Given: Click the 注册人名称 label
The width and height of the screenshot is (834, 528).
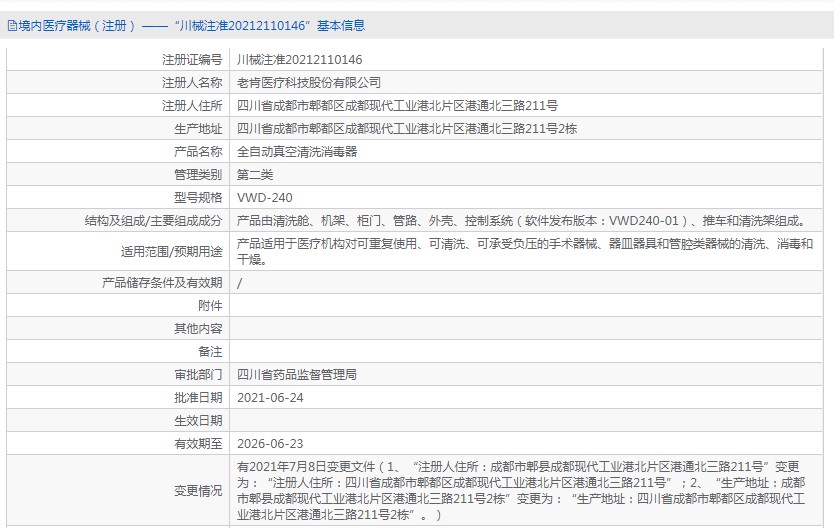Looking at the screenshot, I should point(193,82).
